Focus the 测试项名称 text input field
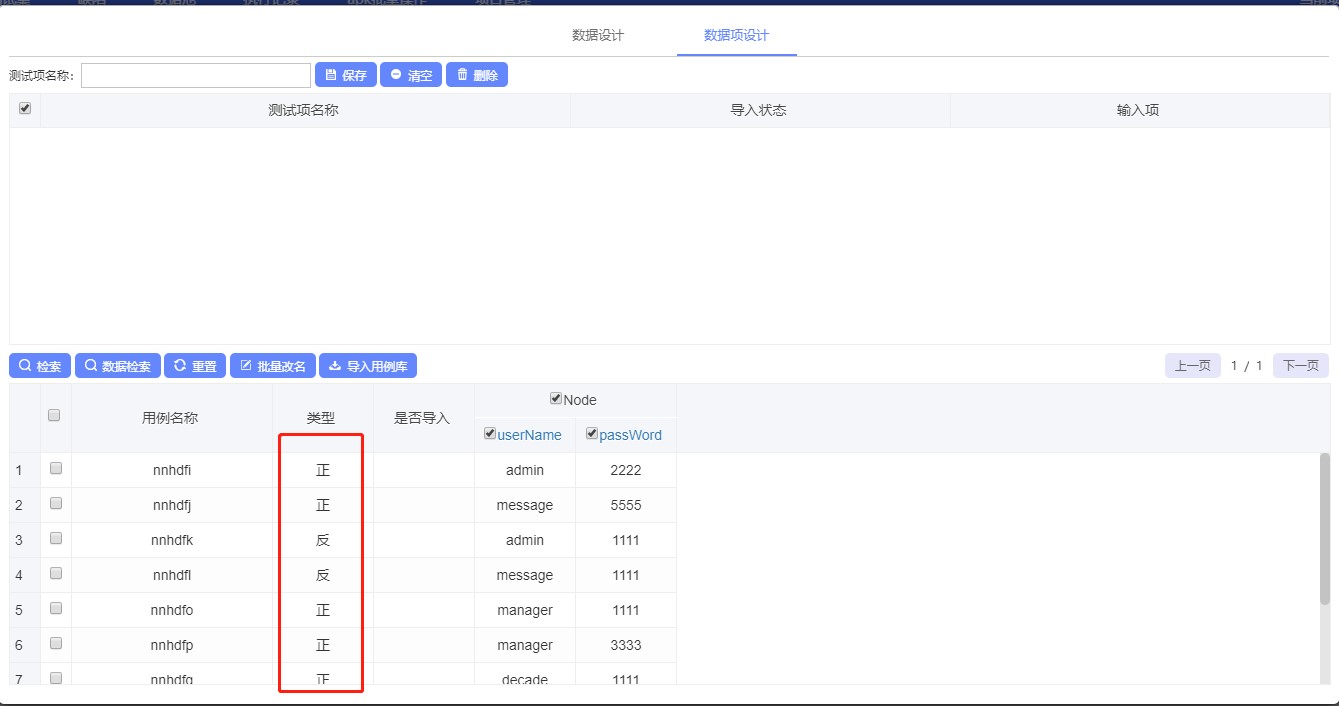 point(196,76)
